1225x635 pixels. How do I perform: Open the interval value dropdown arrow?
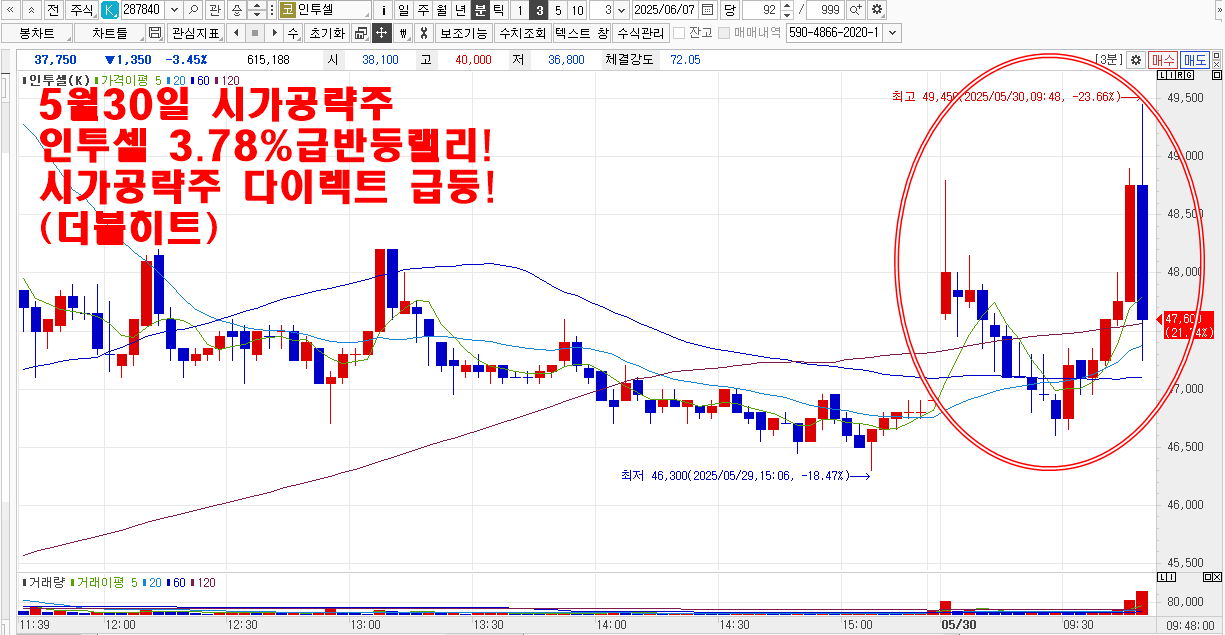623,10
